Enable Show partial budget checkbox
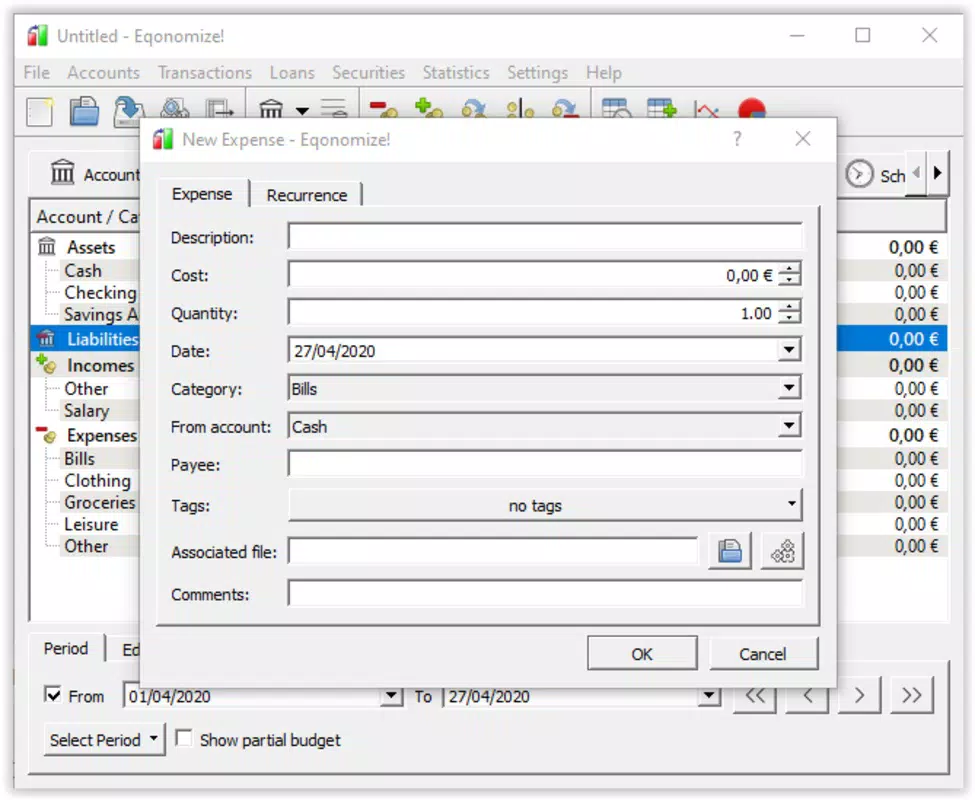The height and width of the screenshot is (800, 975). 183,738
